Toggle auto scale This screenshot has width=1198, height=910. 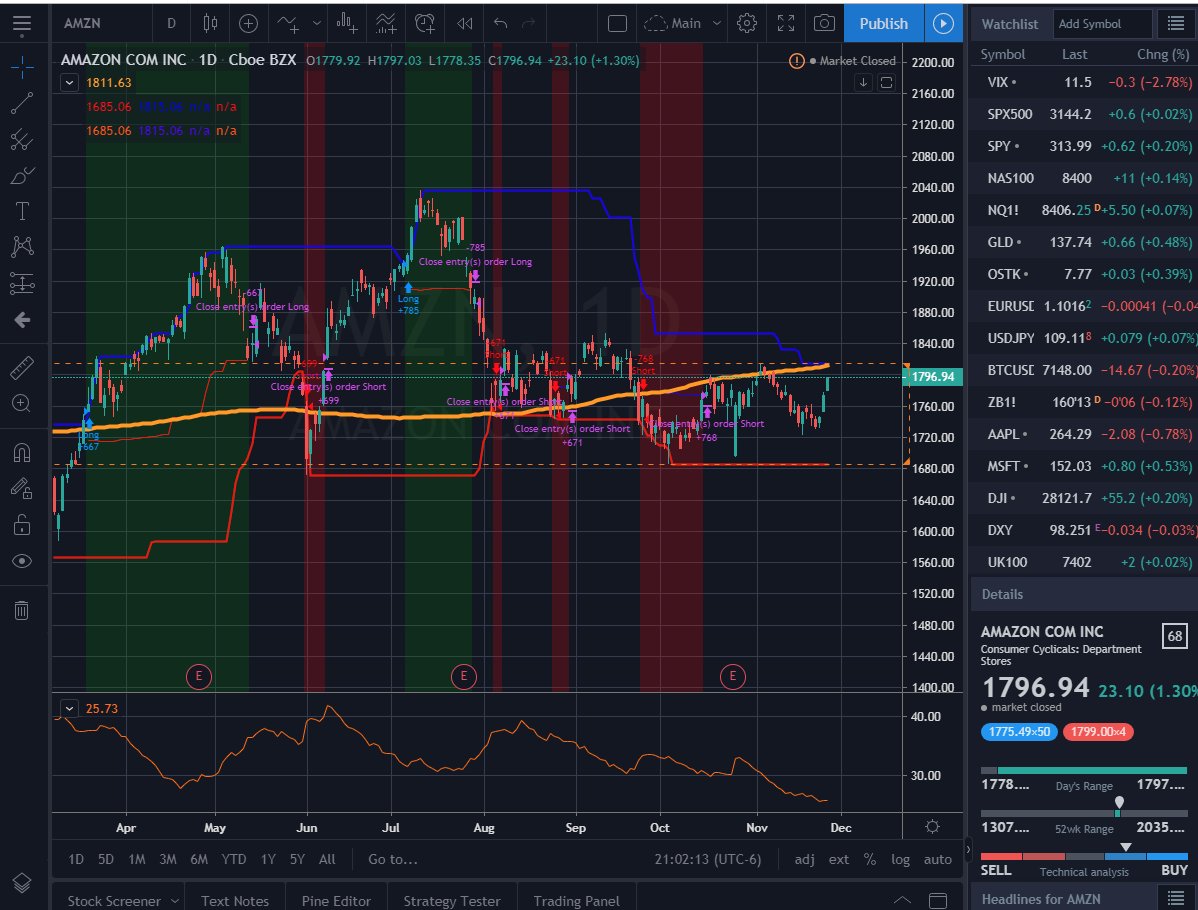tap(937, 859)
